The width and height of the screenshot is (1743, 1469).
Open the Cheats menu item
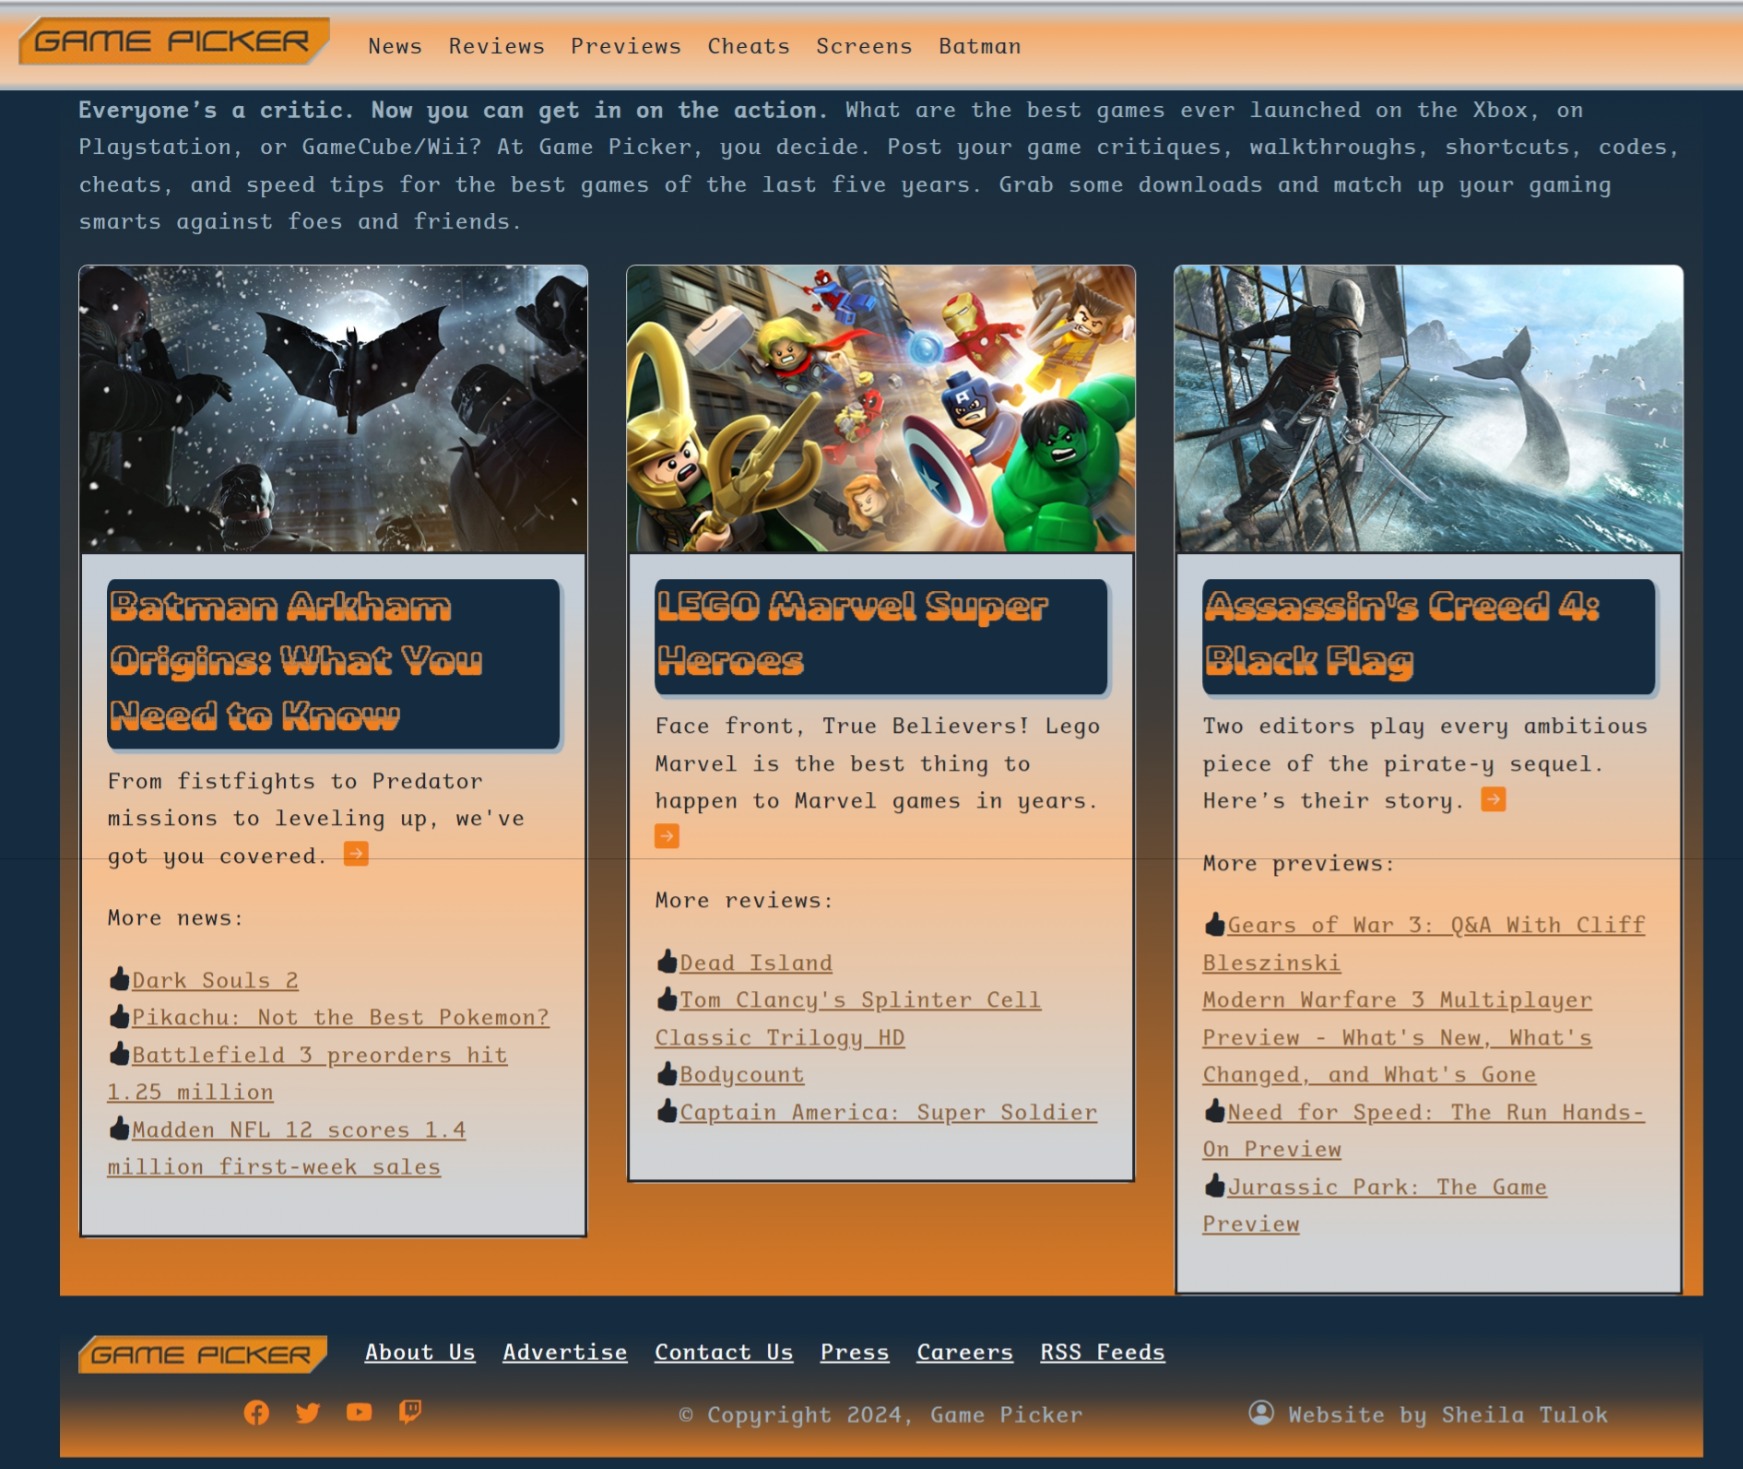coord(749,46)
